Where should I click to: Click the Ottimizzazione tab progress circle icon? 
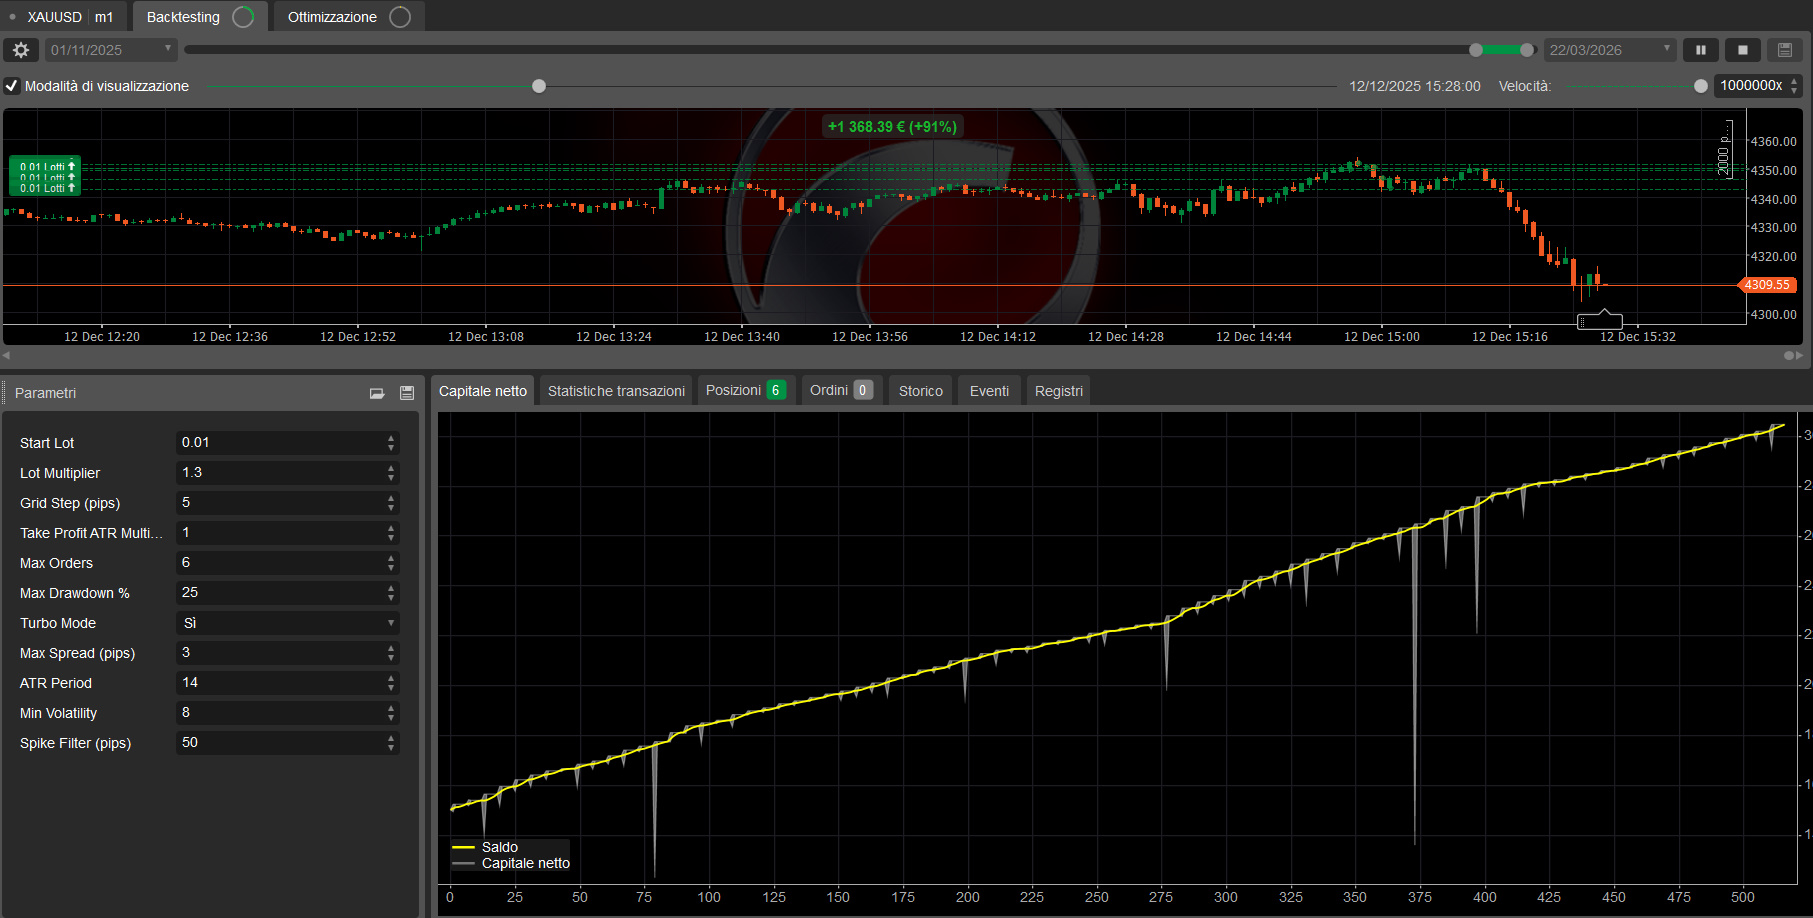400,17
